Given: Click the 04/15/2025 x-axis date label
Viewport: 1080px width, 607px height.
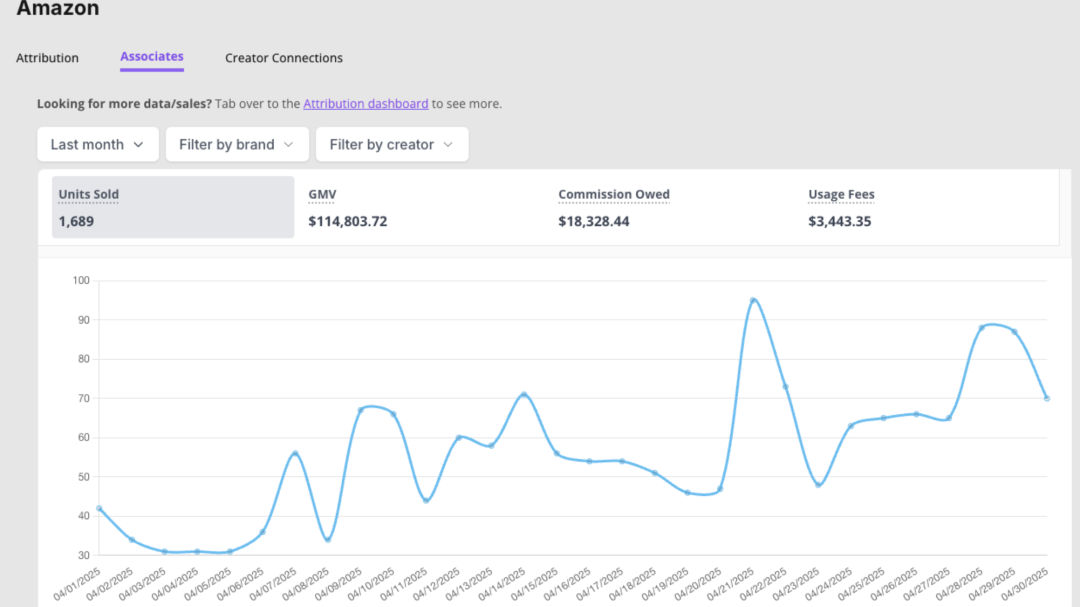Looking at the screenshot, I should coord(534,584).
